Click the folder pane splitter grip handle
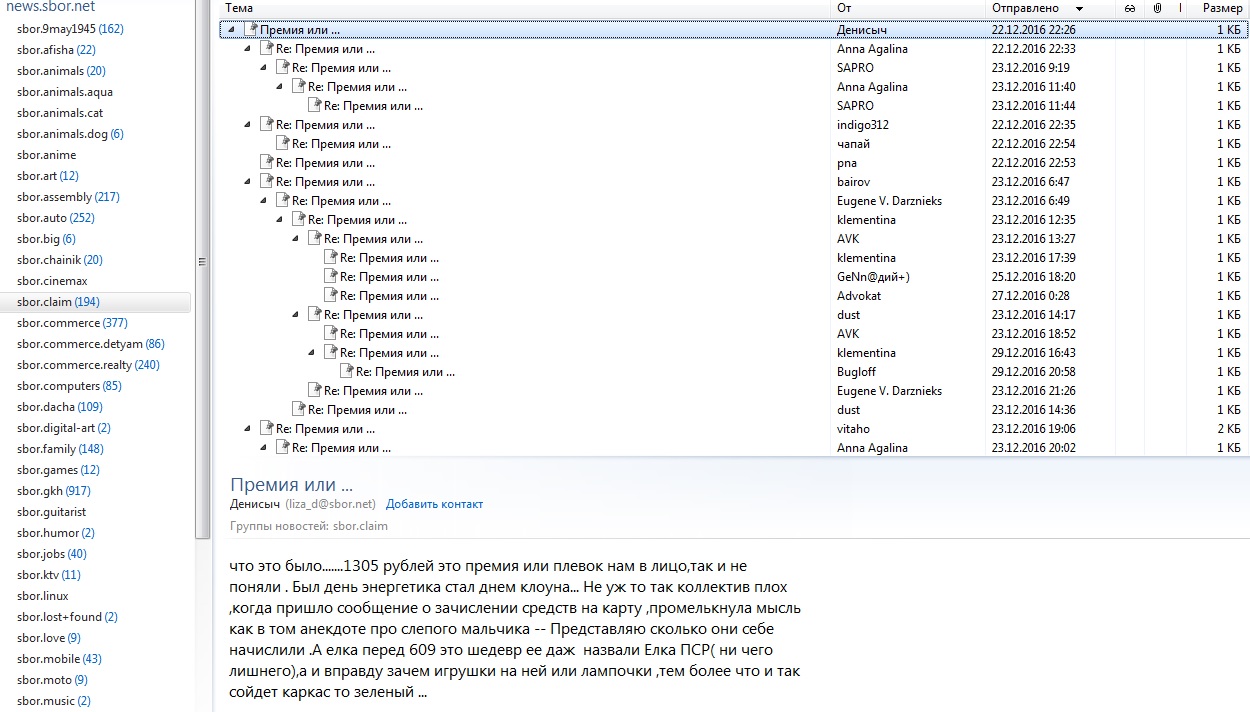The image size is (1250, 712). point(201,262)
